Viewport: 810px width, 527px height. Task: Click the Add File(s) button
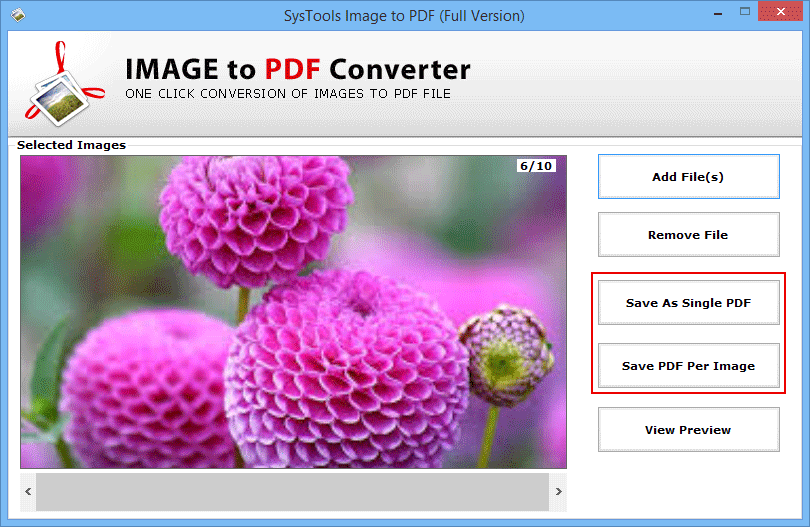(689, 177)
